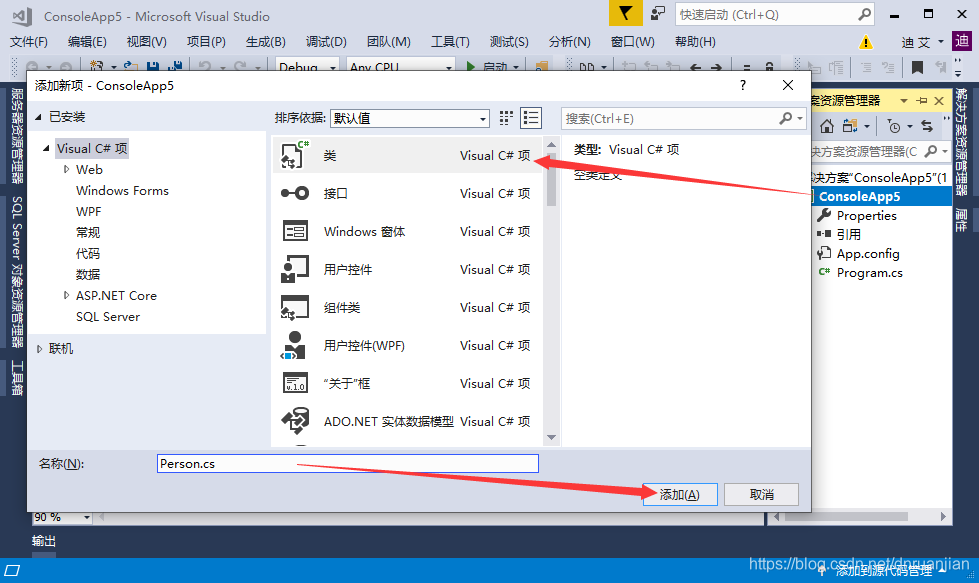Open the purple 迪 account avatar
979x583 pixels.
coord(962,41)
